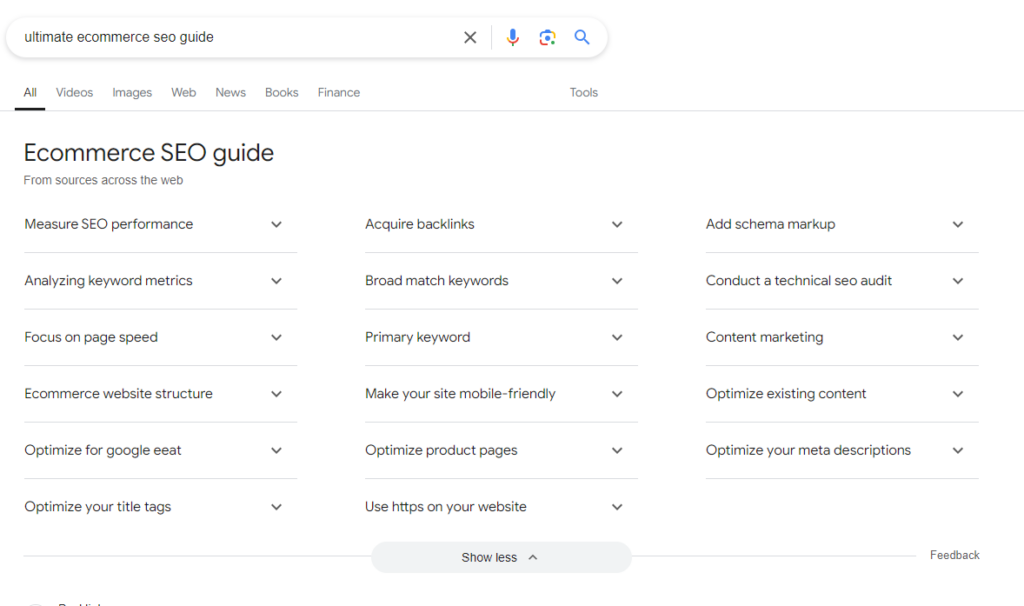
Task: Submit search using the magnifying glass icon
Action: [x=582, y=37]
